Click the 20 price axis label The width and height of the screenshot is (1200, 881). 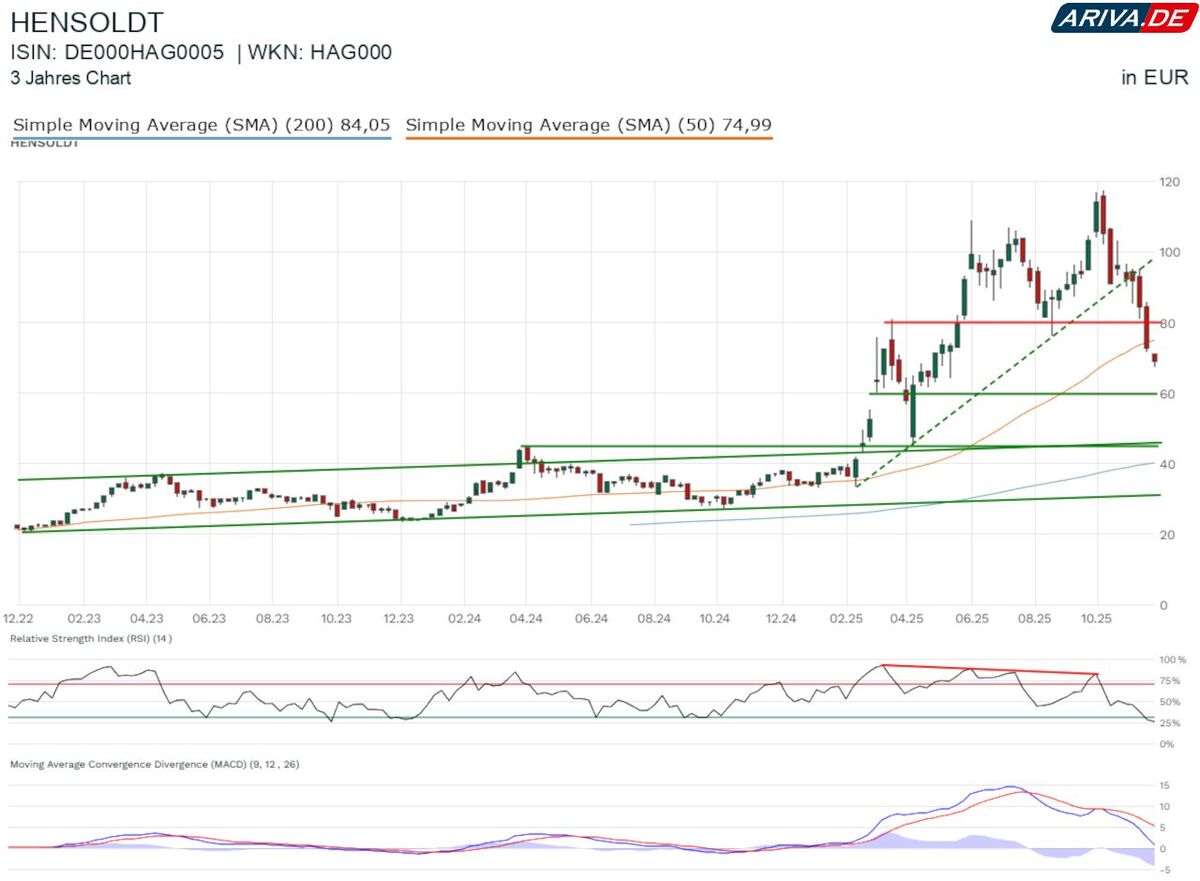(1166, 535)
